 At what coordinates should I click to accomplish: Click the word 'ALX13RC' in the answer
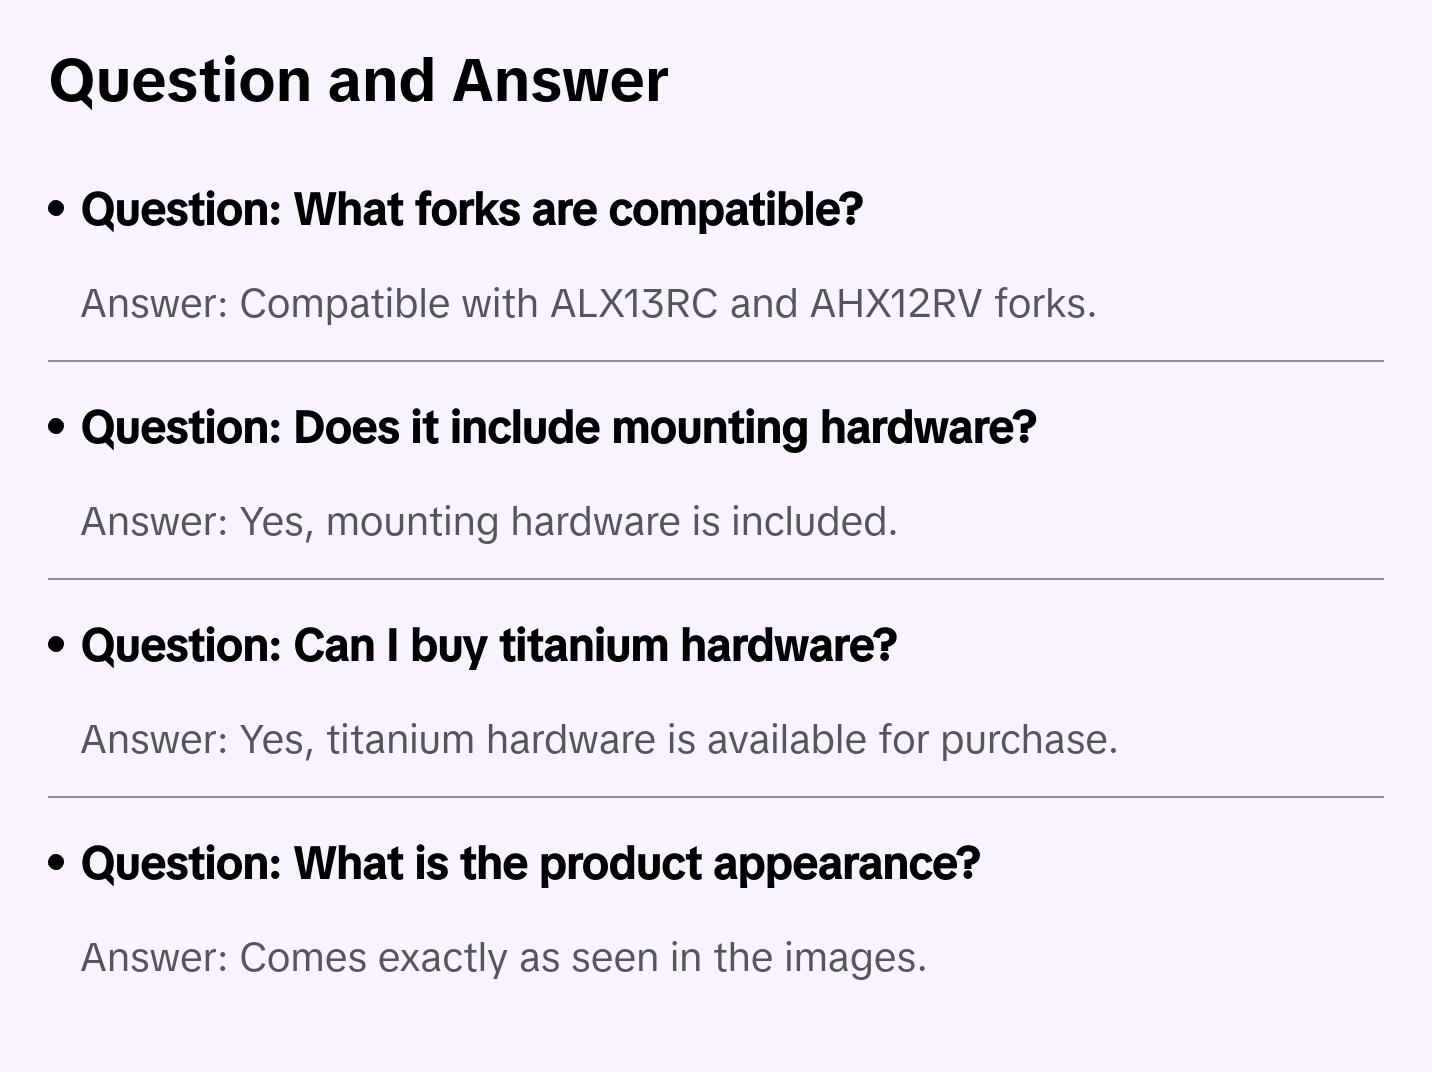point(634,304)
